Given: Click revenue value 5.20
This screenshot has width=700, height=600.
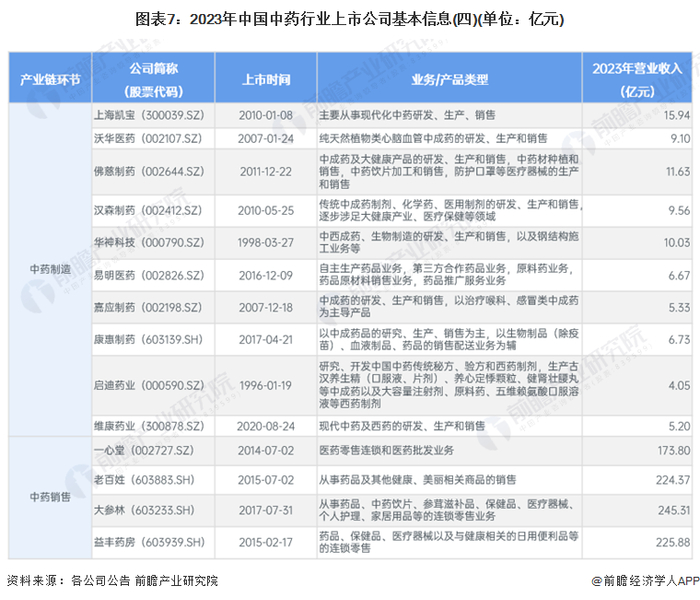Looking at the screenshot, I should [x=679, y=426].
